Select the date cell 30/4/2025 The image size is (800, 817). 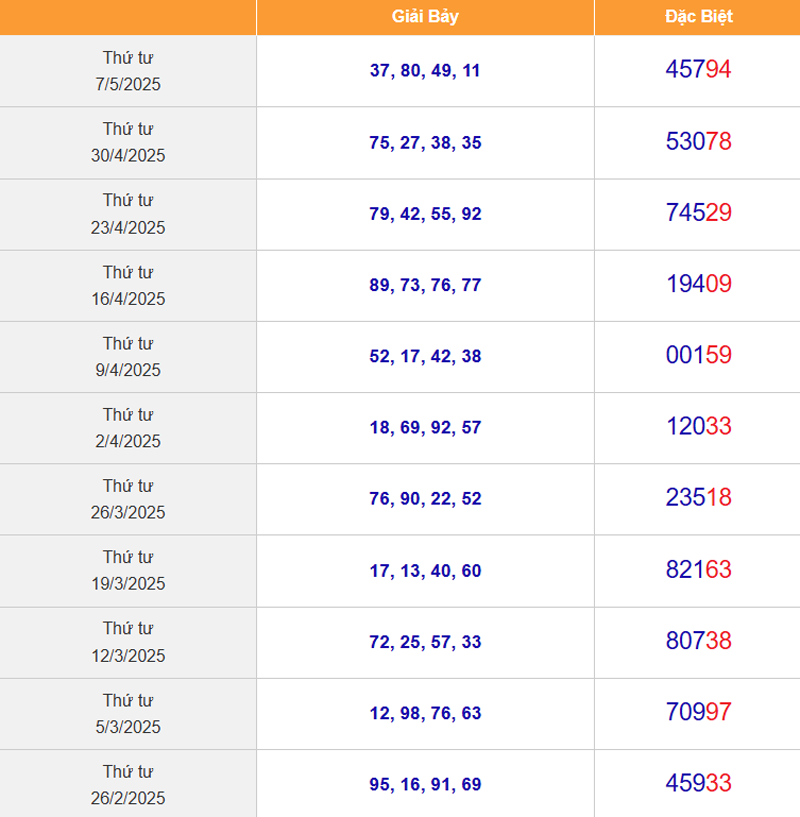pos(128,142)
